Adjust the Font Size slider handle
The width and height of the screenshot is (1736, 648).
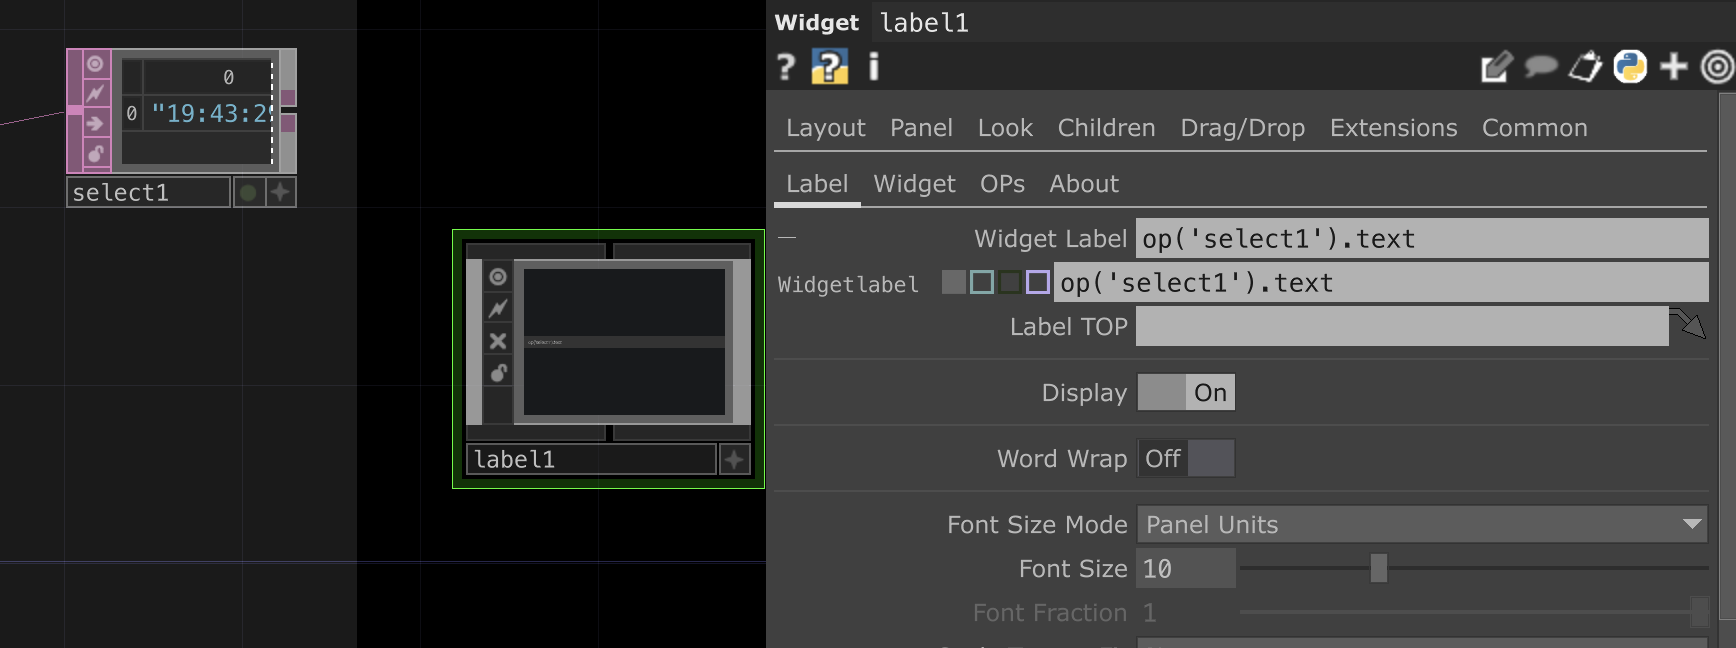click(1378, 568)
